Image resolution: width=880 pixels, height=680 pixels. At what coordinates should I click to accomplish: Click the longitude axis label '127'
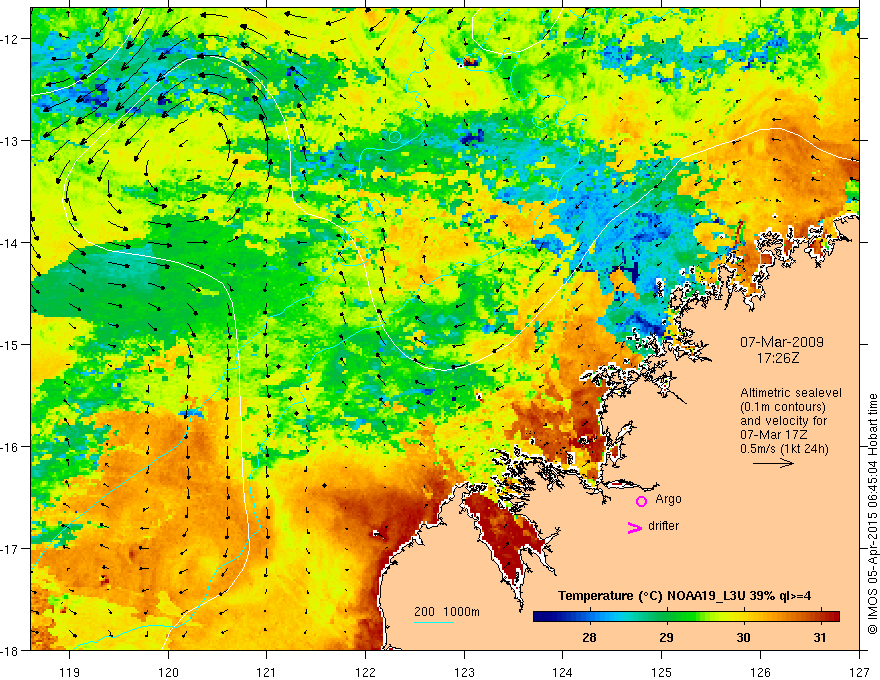(x=859, y=672)
